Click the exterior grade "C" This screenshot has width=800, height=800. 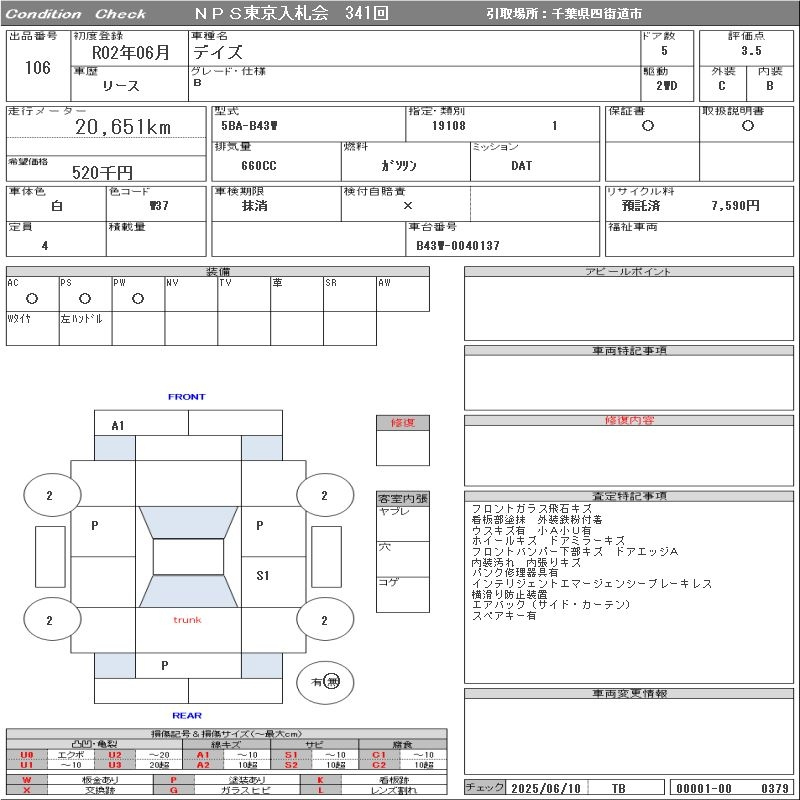coord(722,86)
